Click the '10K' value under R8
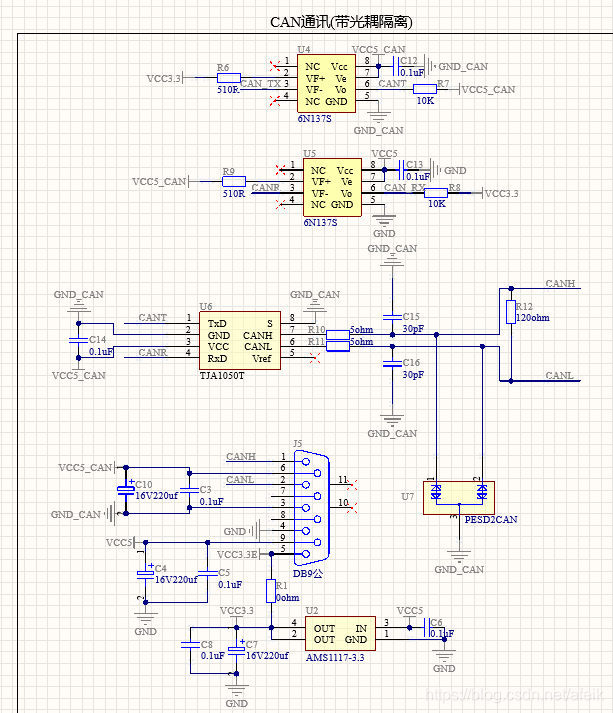The image size is (613, 713). click(437, 204)
